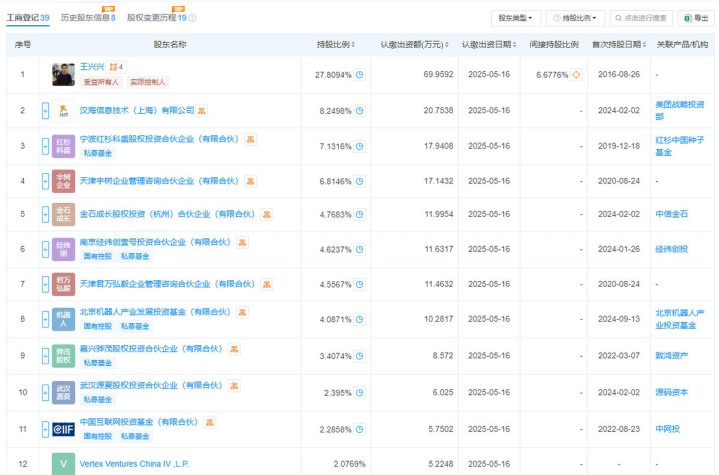Image resolution: width=719 pixels, height=475 pixels.
Task: Click equity structure icon after 天津宇树
Action: coord(250,181)
